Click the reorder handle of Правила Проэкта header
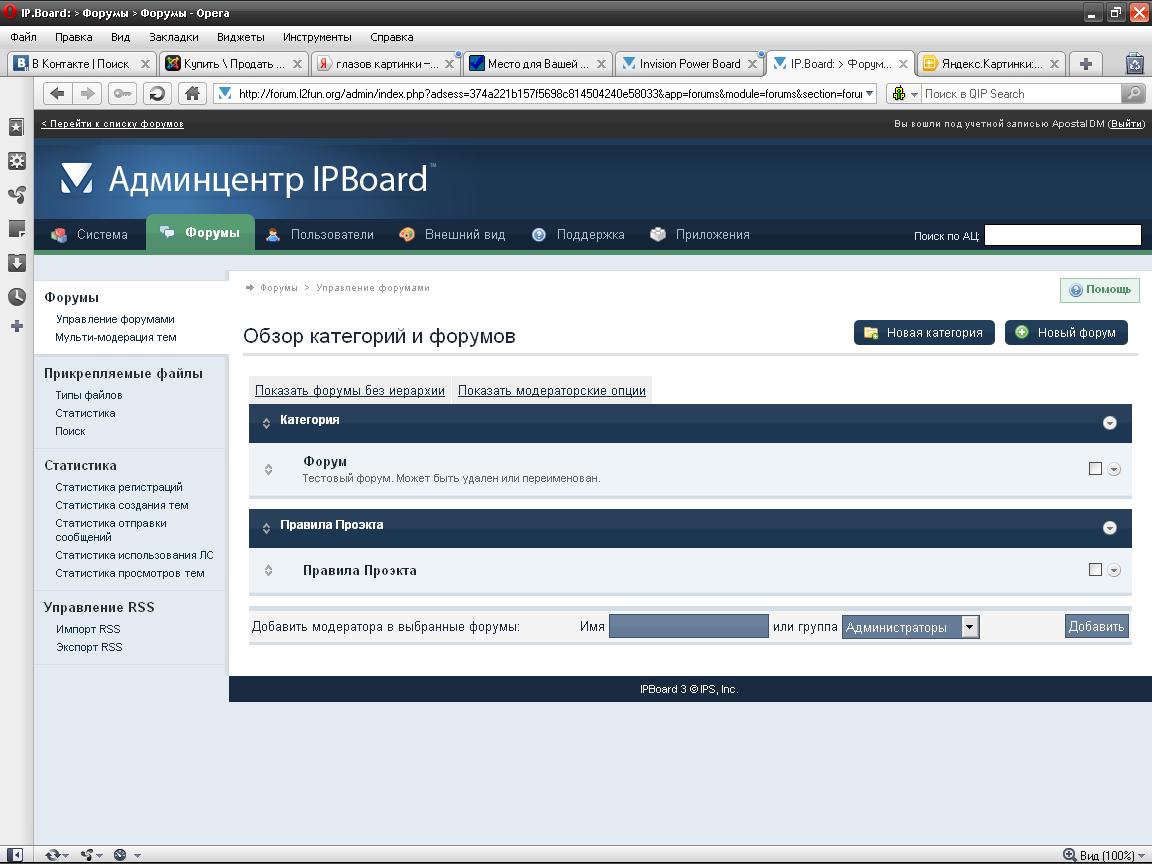Viewport: 1152px width, 864px height. tap(266, 528)
